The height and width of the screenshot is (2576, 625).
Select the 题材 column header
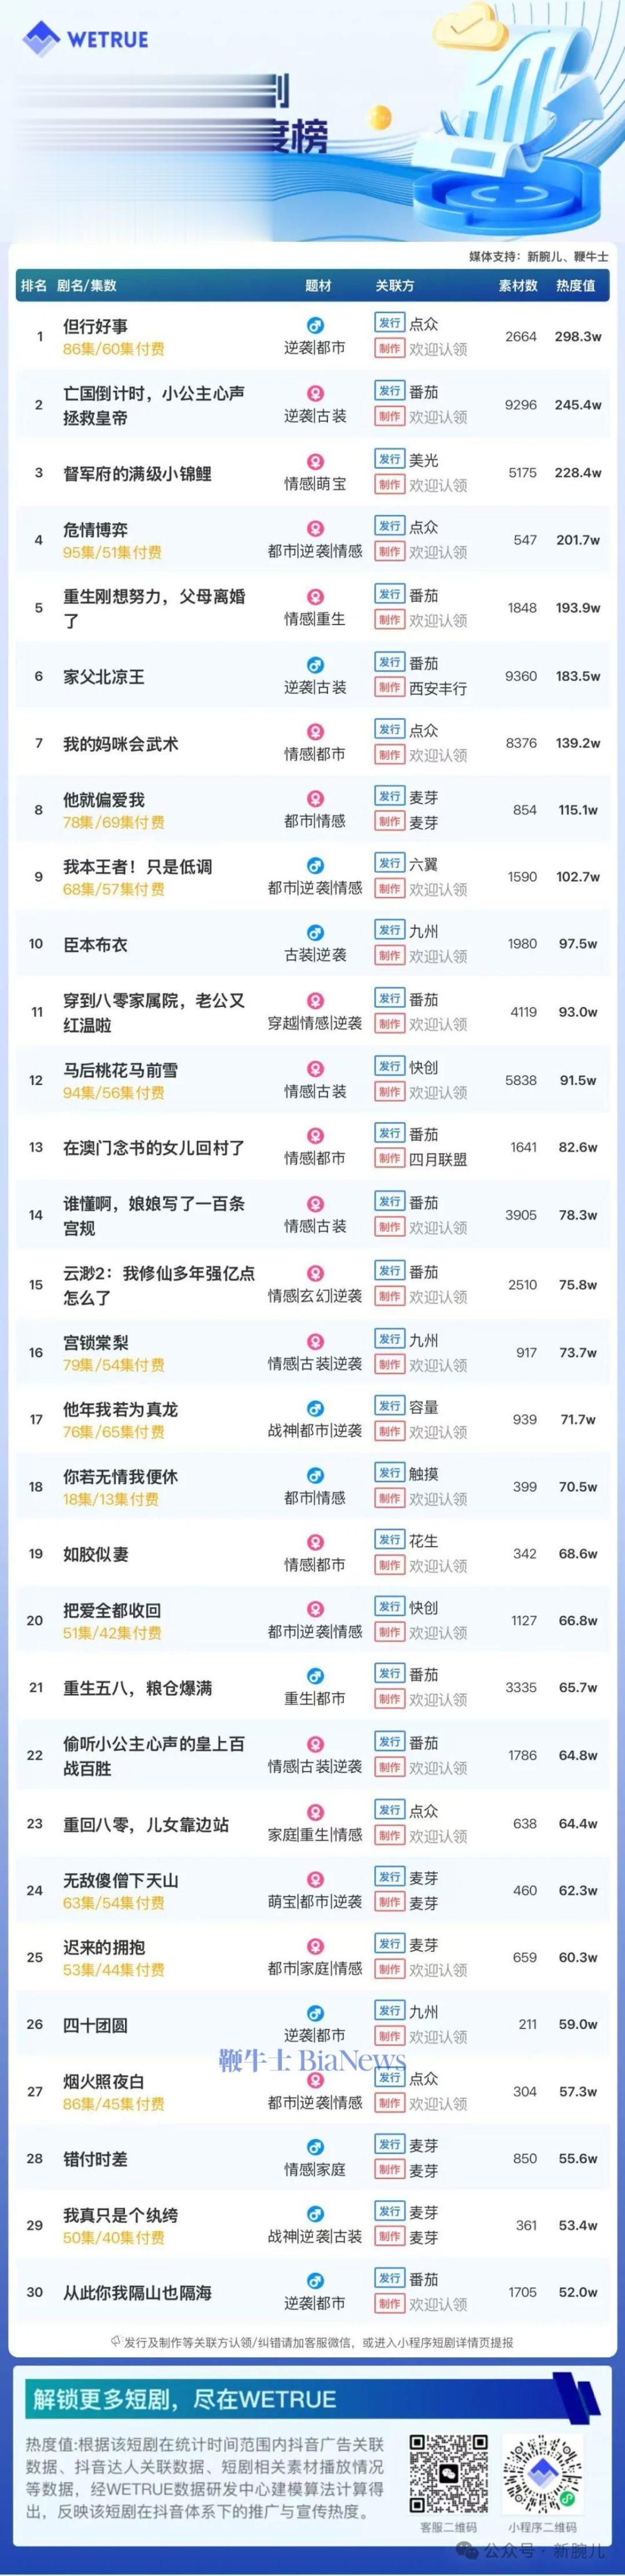(318, 286)
